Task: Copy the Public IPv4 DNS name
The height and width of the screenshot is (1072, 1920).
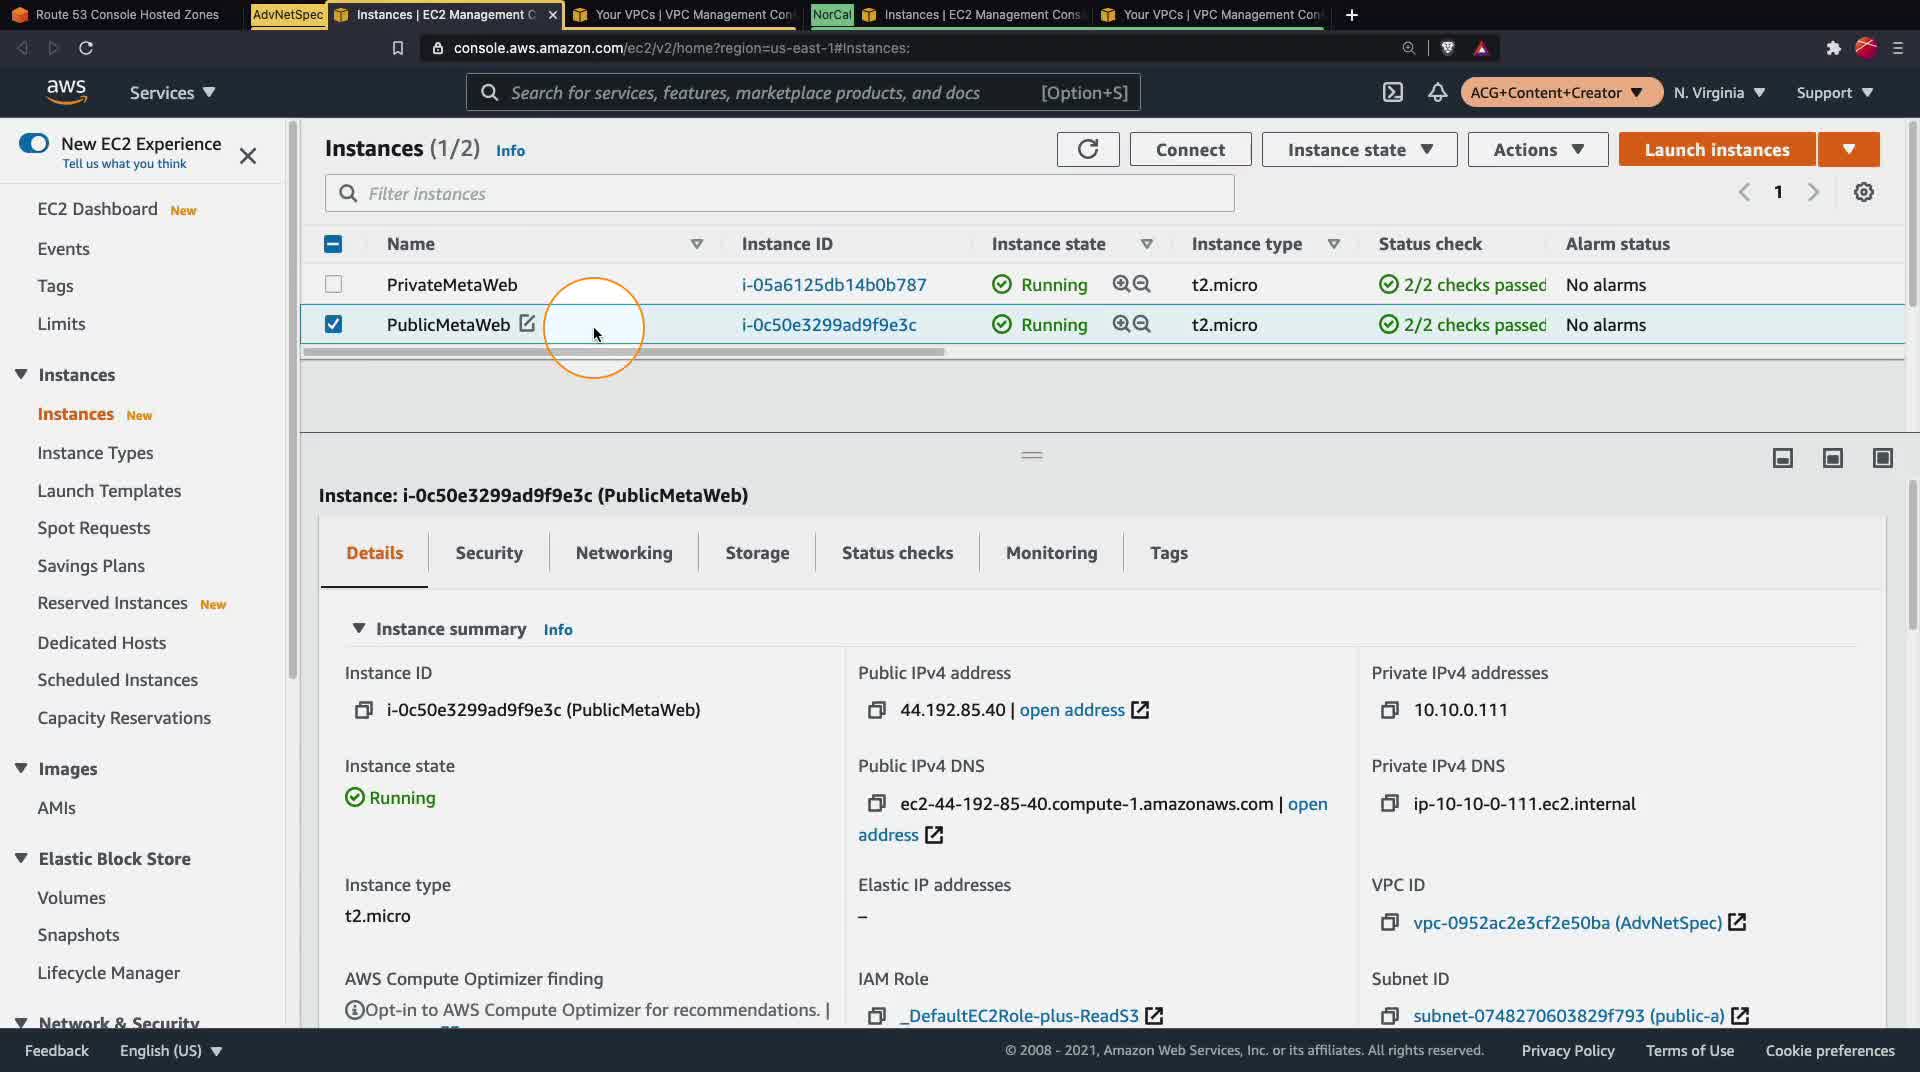Action: point(877,804)
